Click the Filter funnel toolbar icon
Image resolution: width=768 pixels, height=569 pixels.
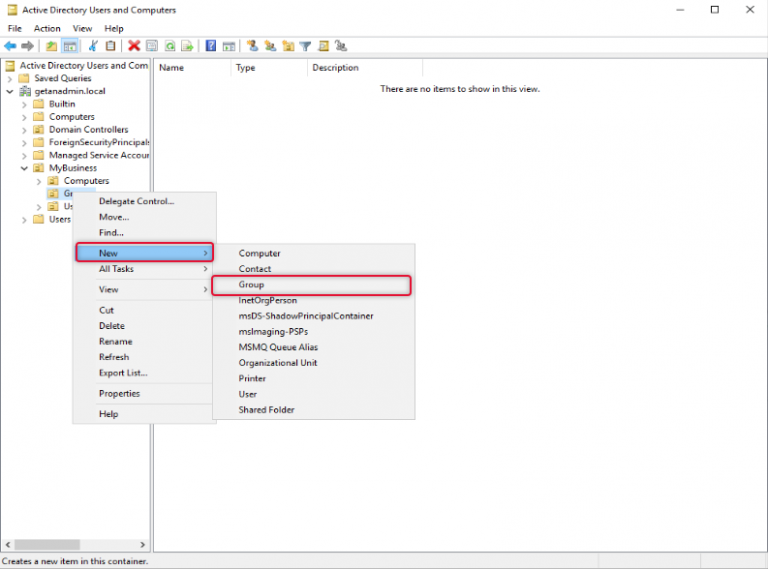306,46
